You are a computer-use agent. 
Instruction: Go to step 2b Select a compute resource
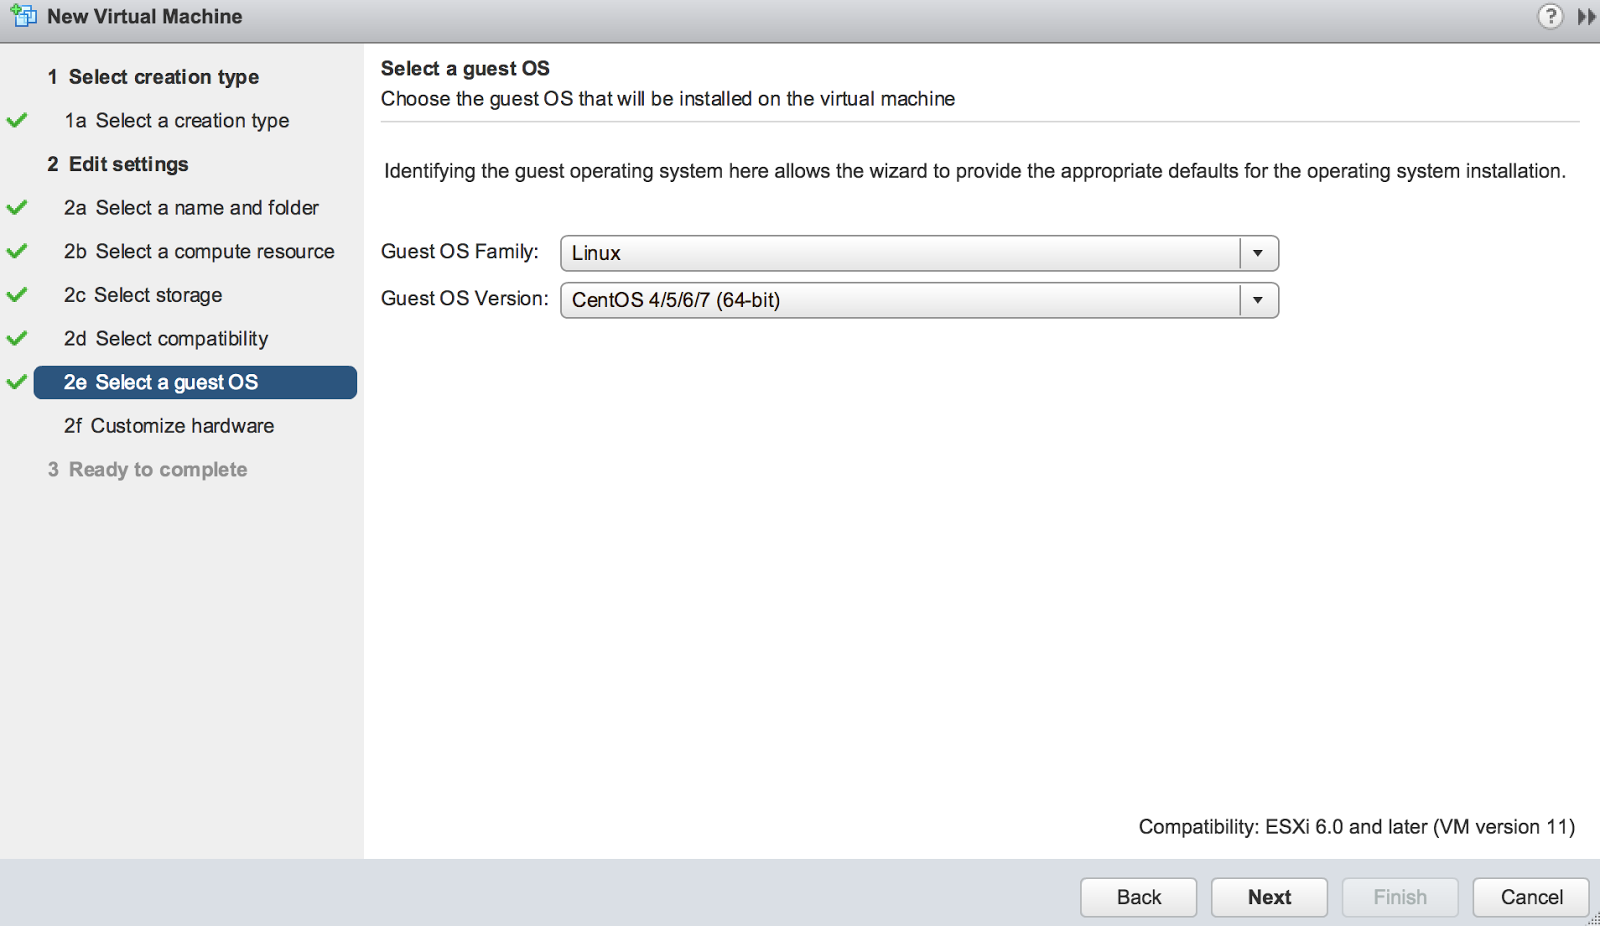pos(199,251)
